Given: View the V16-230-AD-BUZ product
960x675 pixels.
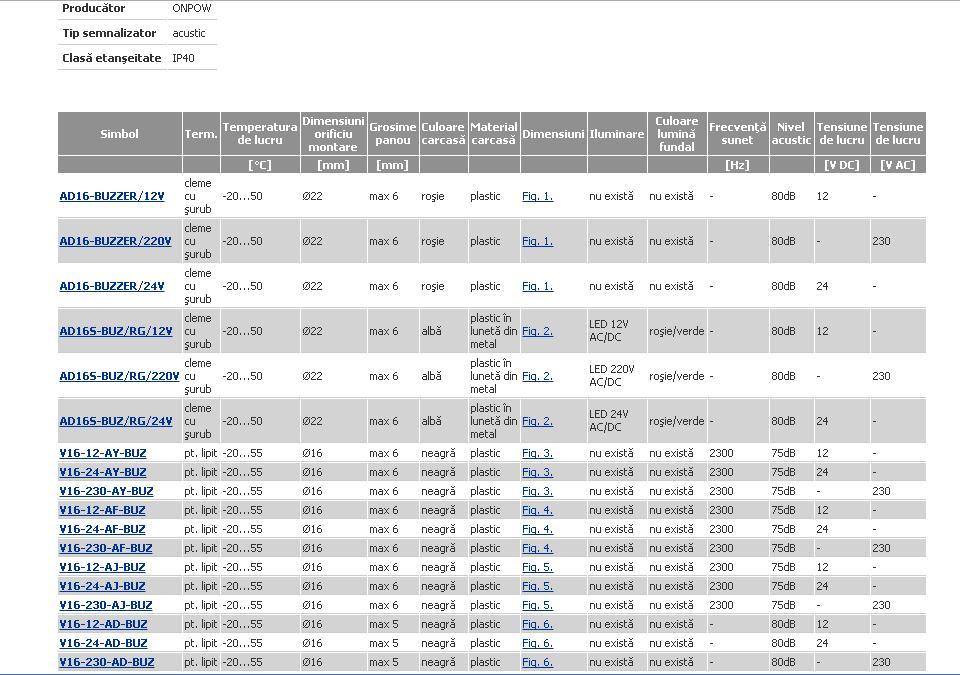Looking at the screenshot, I should click(107, 662).
